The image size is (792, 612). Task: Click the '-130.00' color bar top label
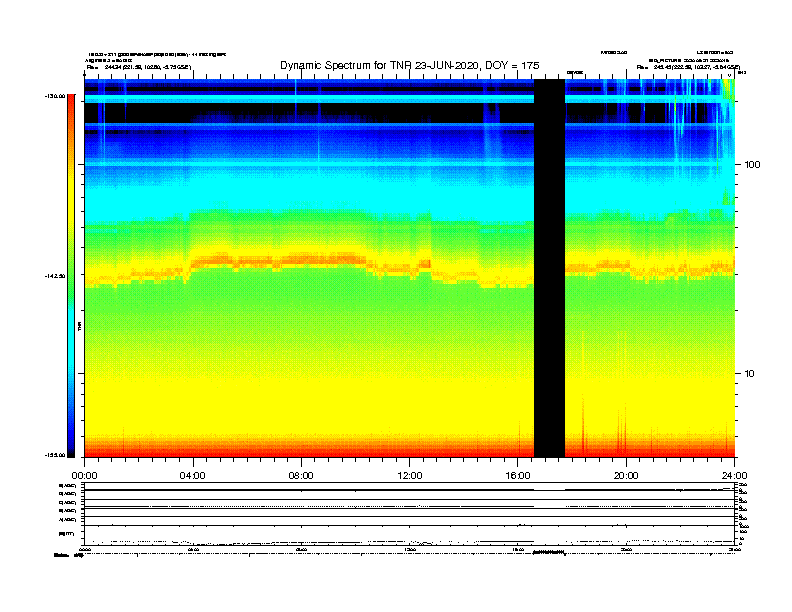click(55, 96)
